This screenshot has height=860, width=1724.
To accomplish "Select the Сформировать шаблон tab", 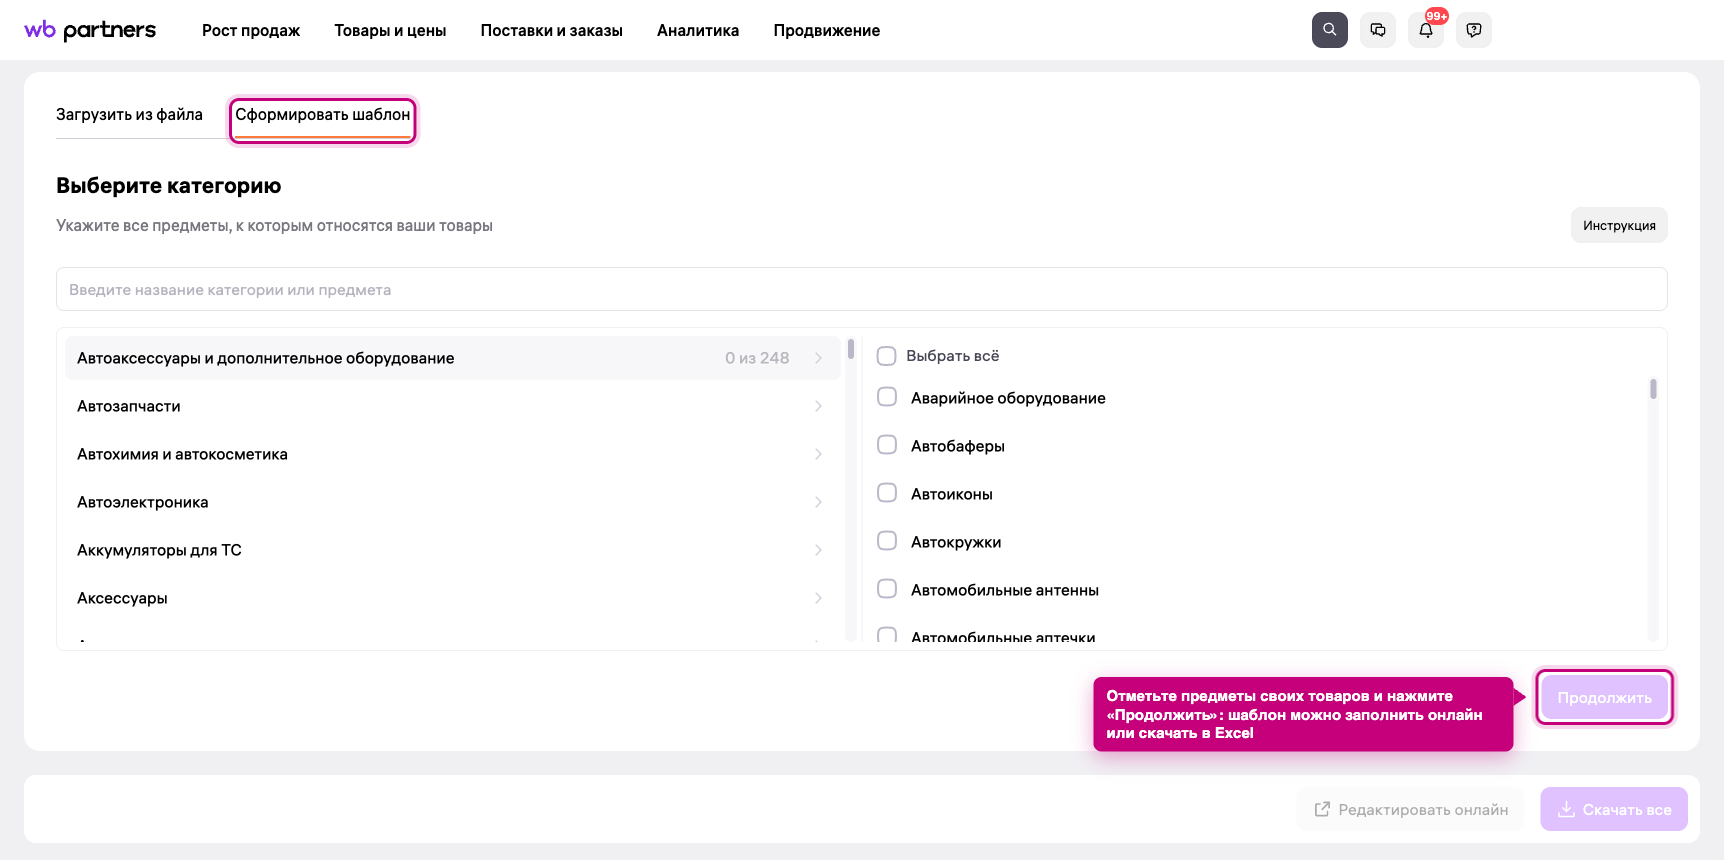I will pos(323,115).
